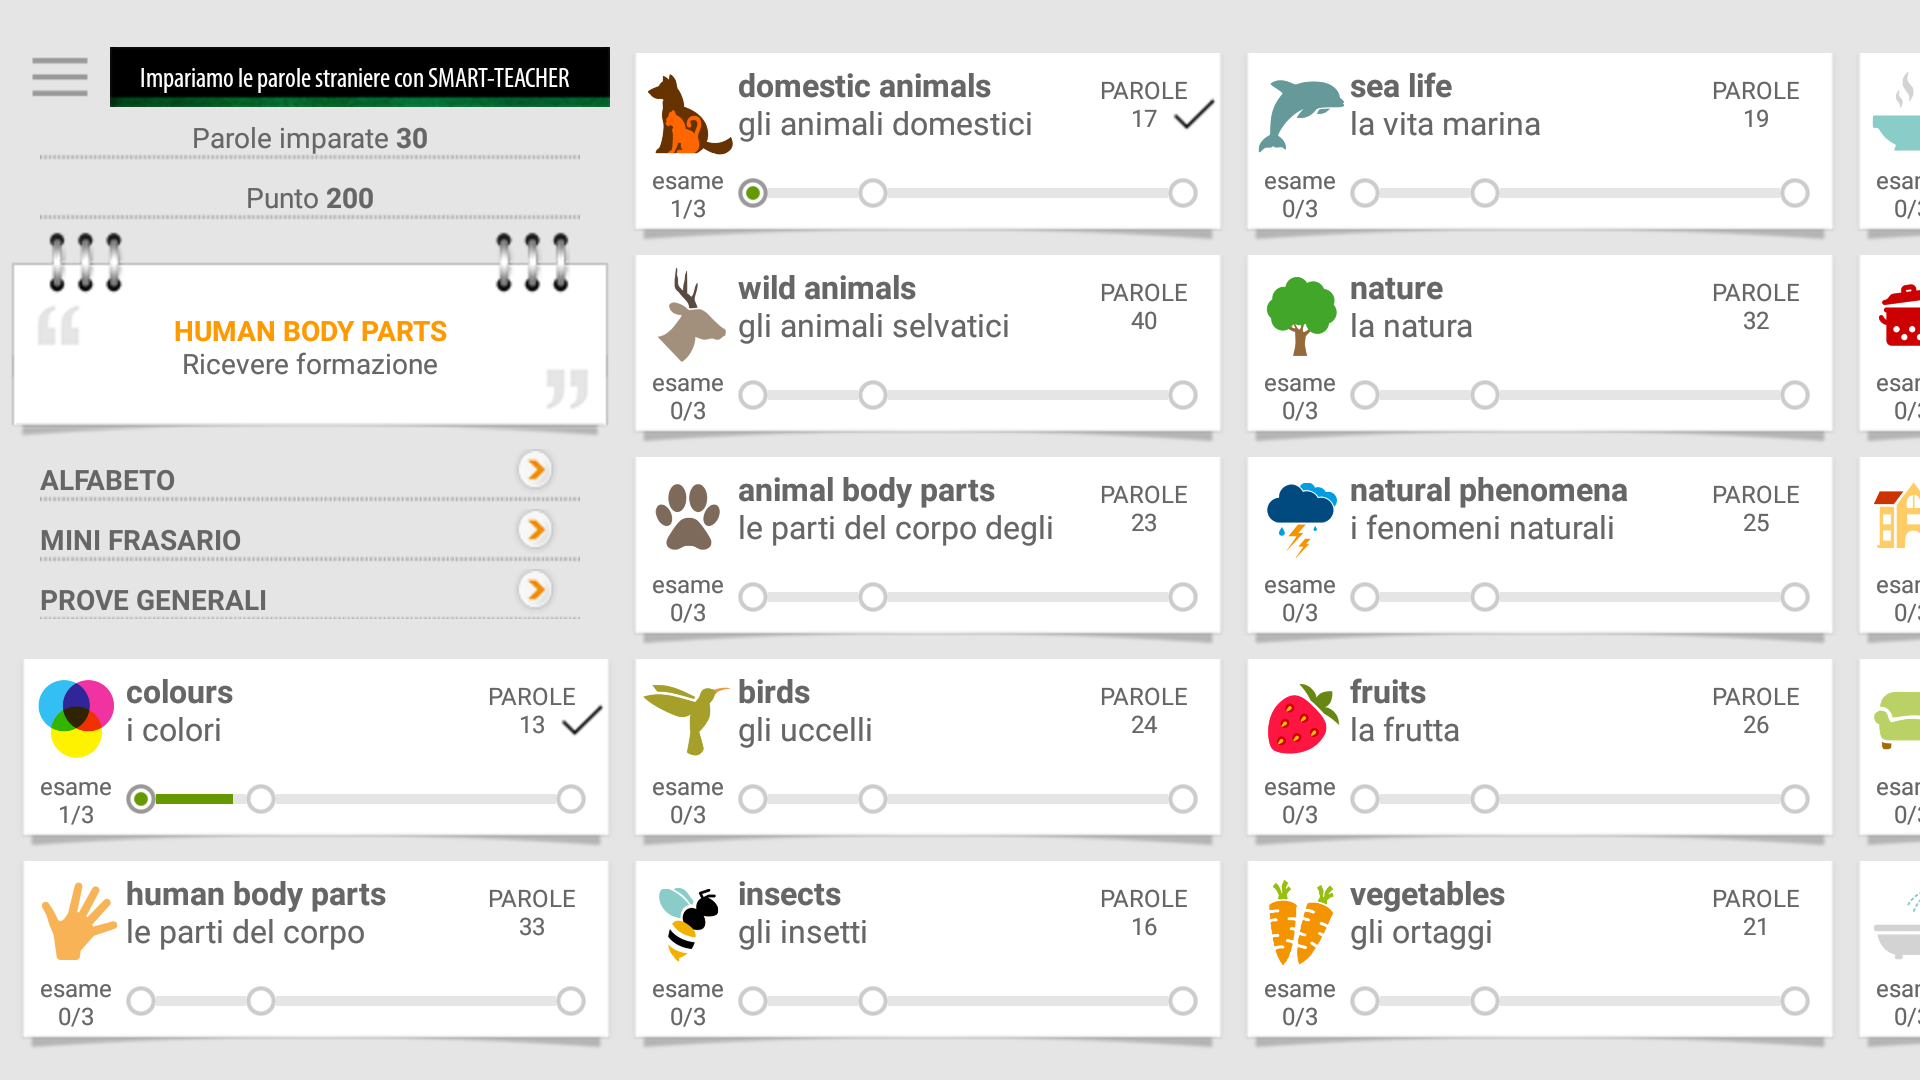The image size is (1920, 1080).
Task: Tap the sea life dolphin icon
Action: [x=1299, y=114]
